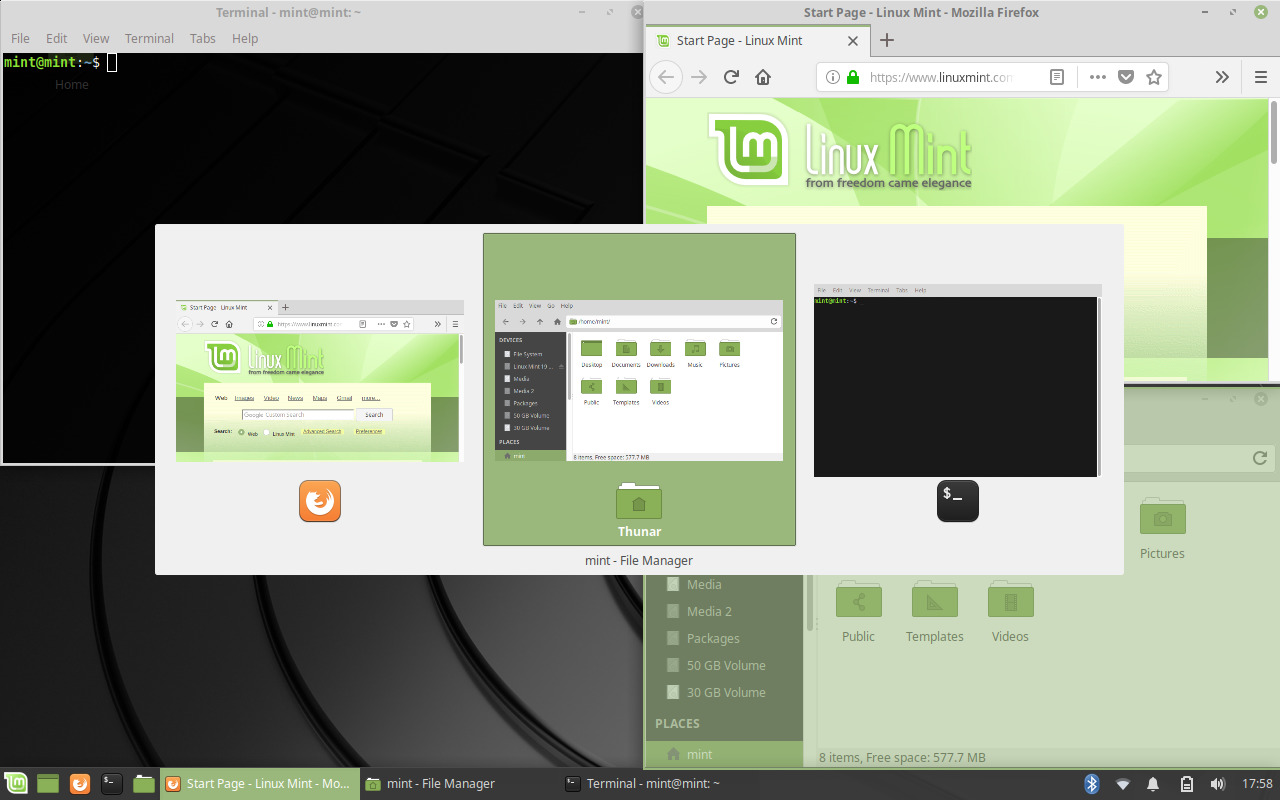Click the Firefox Home icon
The width and height of the screenshot is (1280, 800).
763,76
